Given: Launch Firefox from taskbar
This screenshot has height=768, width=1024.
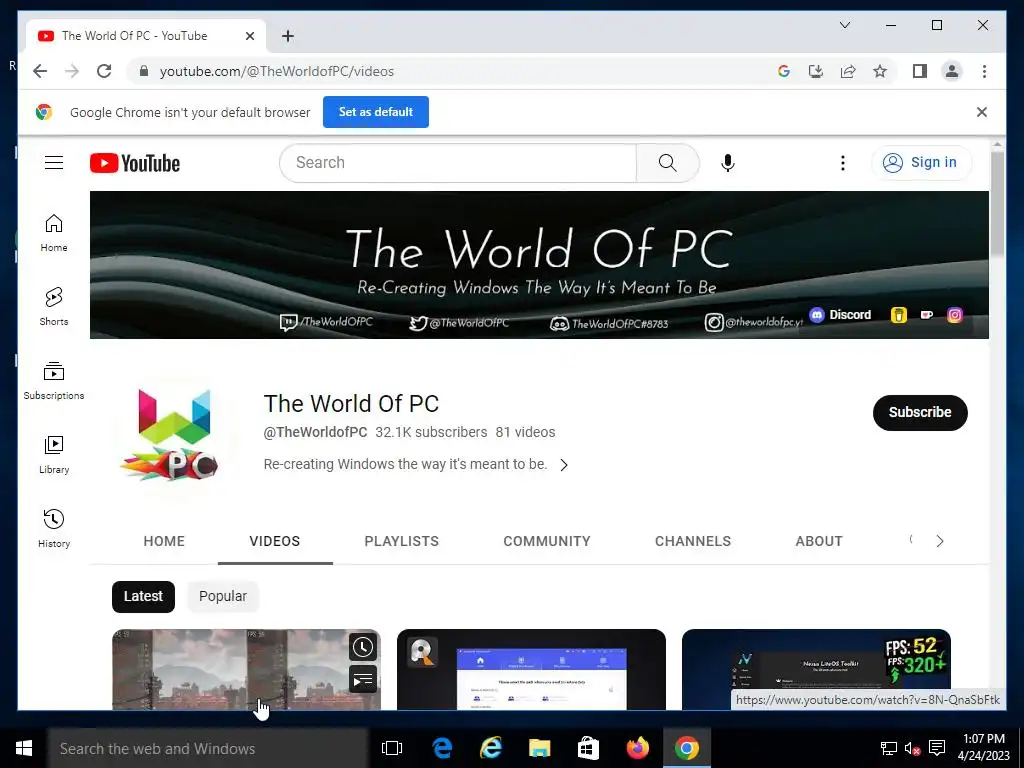Looking at the screenshot, I should [x=637, y=748].
